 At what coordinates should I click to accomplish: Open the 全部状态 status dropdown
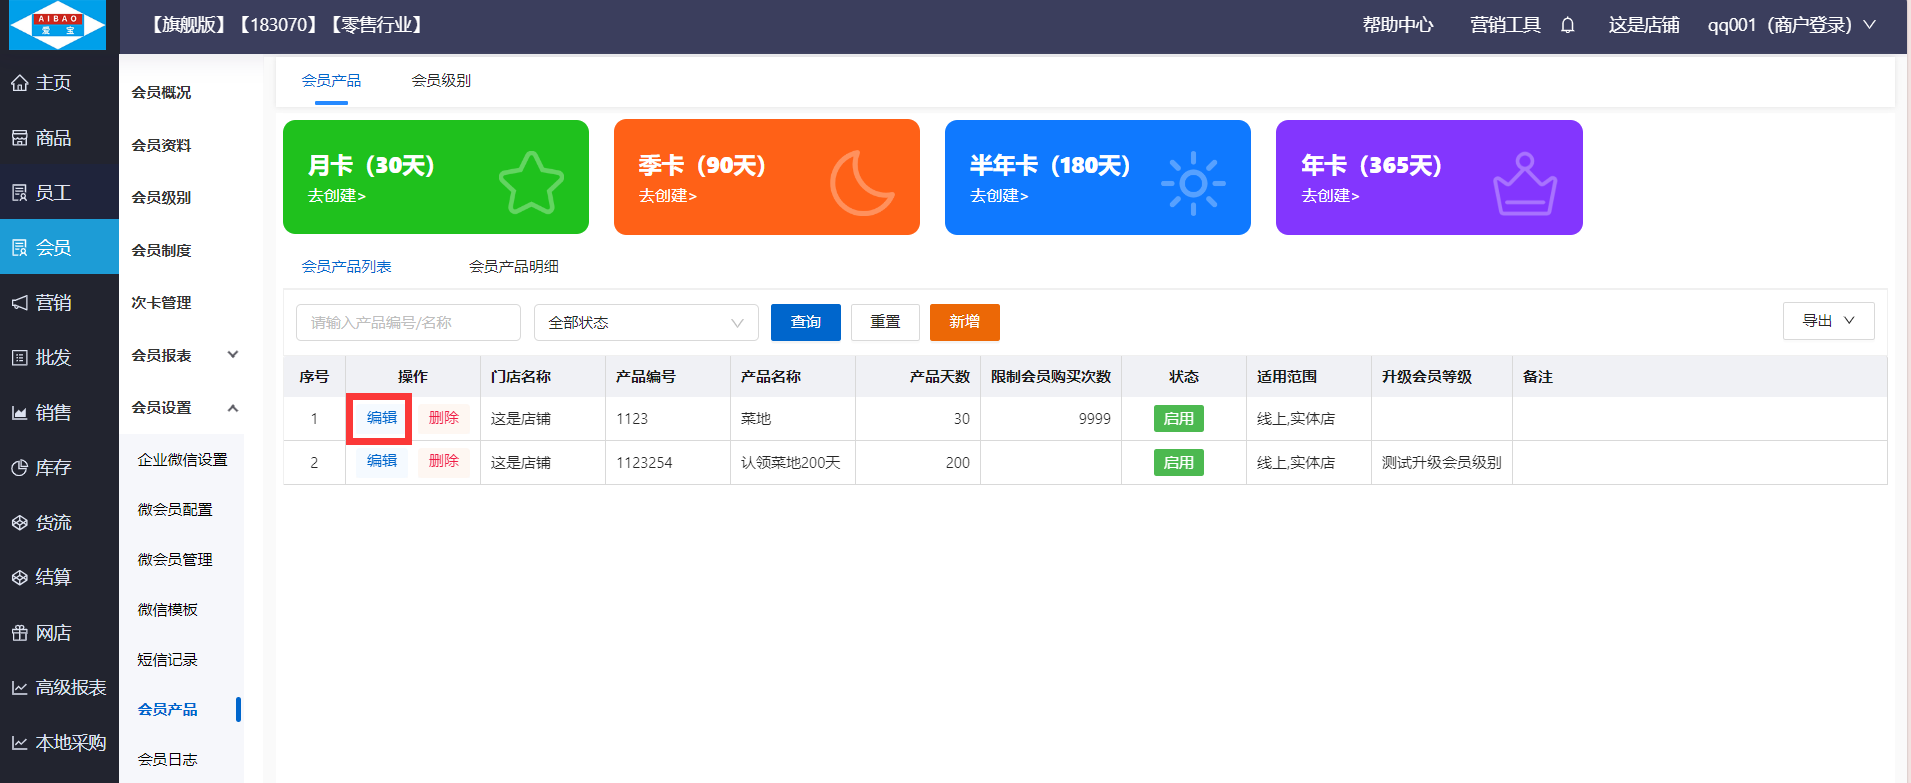tap(646, 323)
